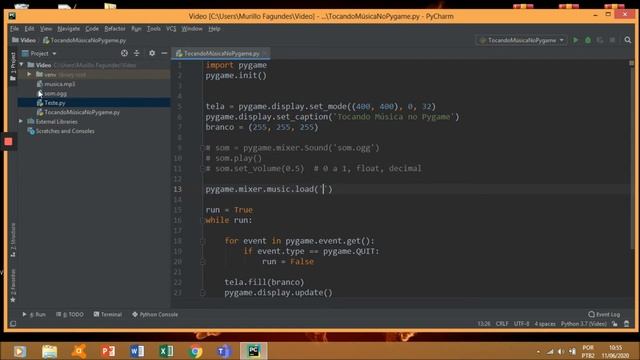The image size is (640, 360).
Task: Open Excel from taskbar
Action: 166,351
